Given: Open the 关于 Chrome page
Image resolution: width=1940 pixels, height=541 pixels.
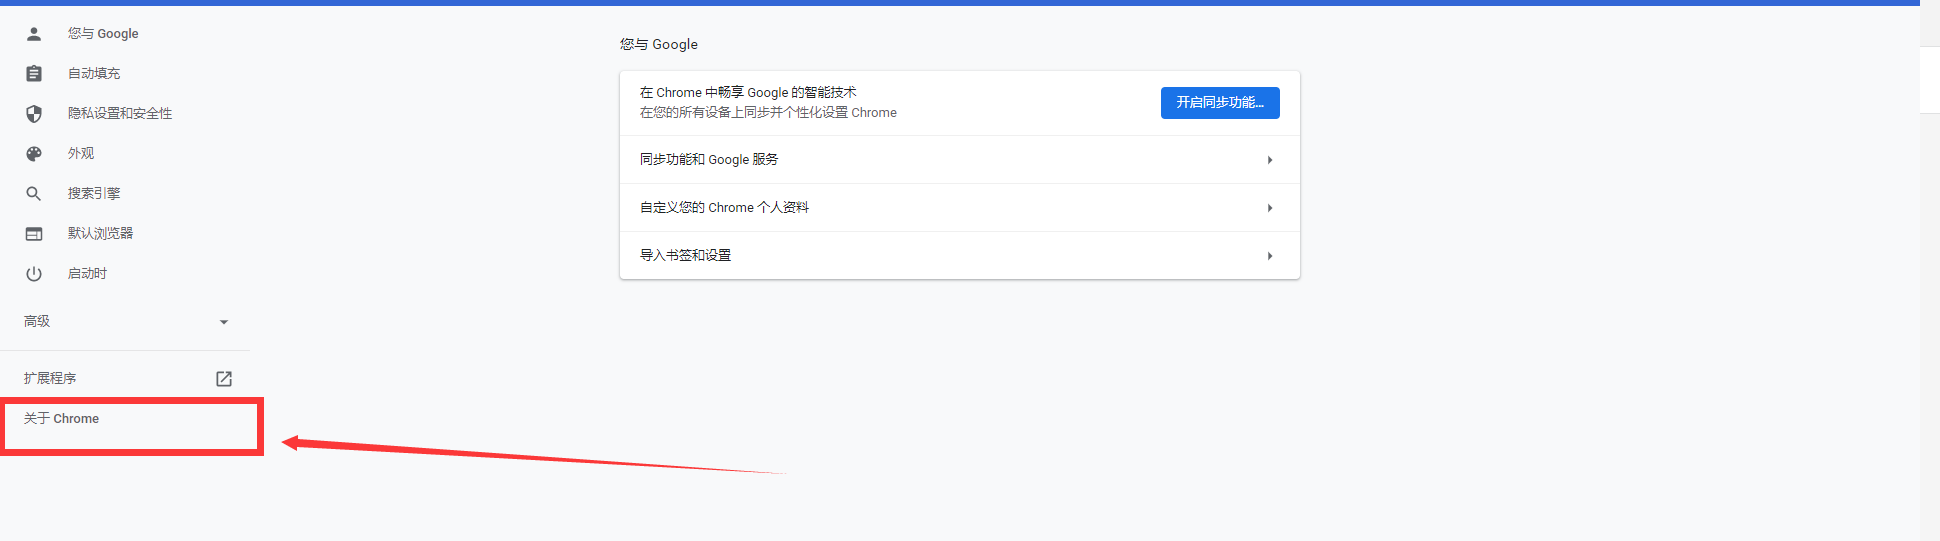Looking at the screenshot, I should pyautogui.click(x=62, y=419).
